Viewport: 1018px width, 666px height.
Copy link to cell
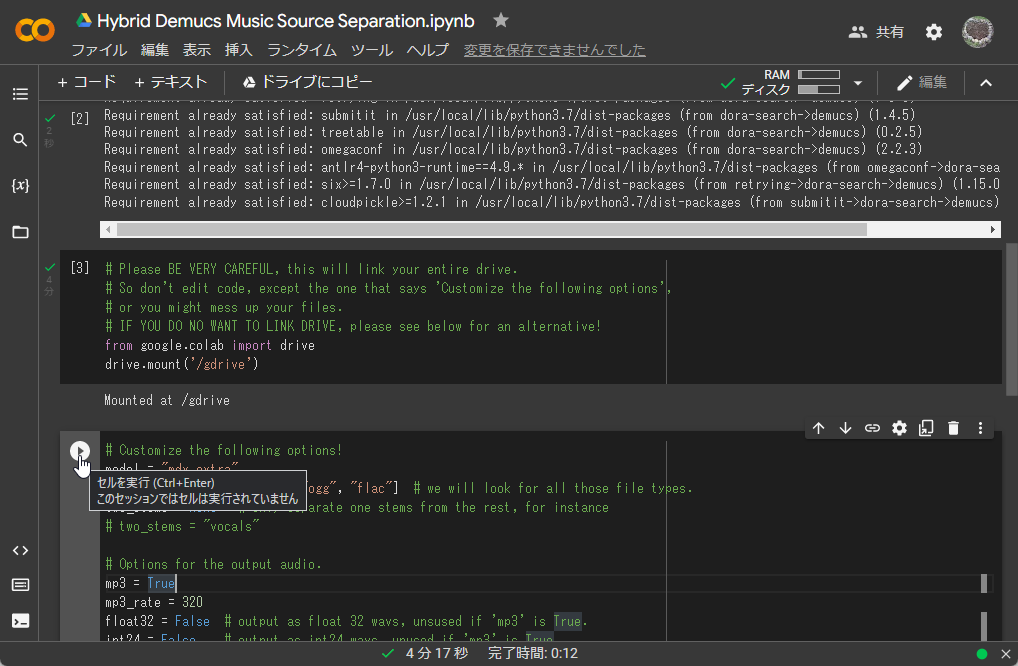tap(872, 428)
